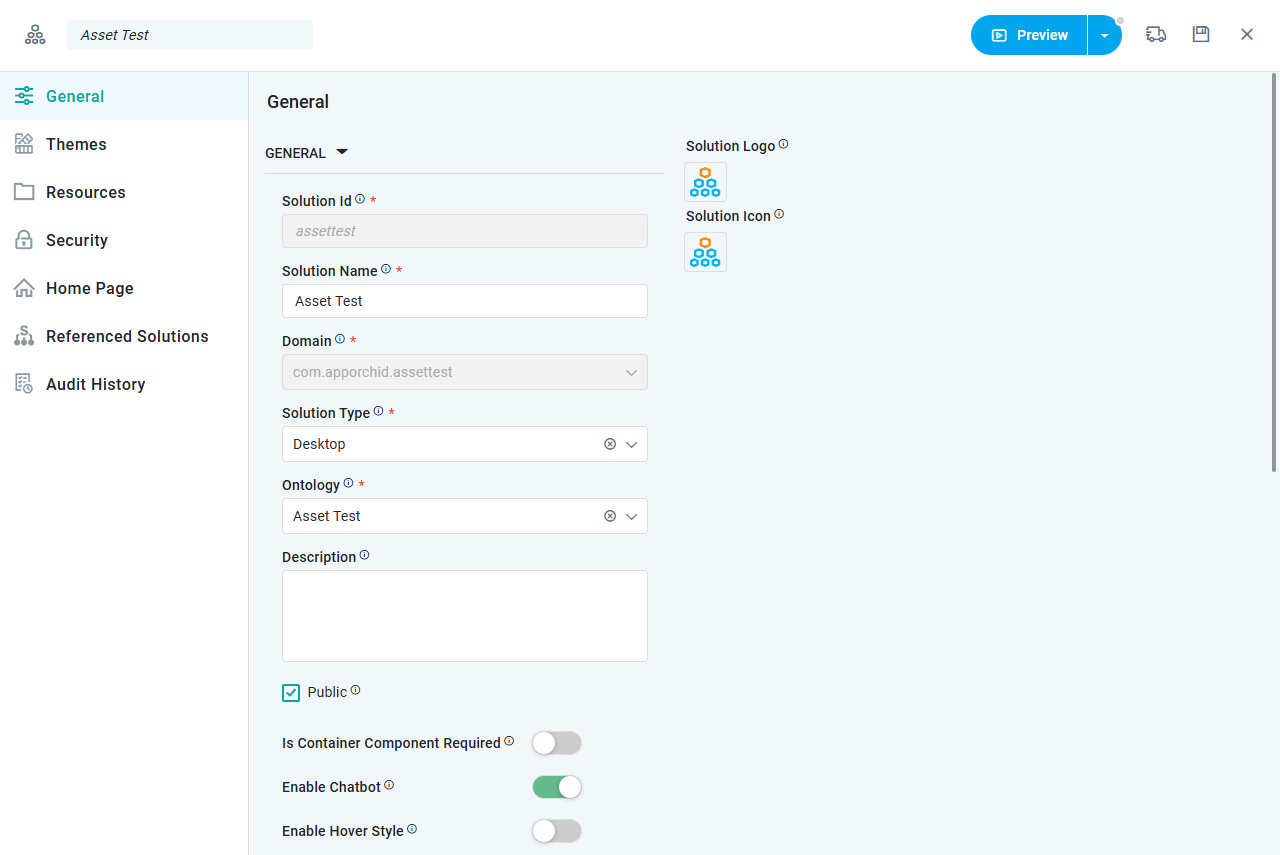The height and width of the screenshot is (855, 1280).
Task: Open the Solution Type dropdown
Action: (632, 444)
